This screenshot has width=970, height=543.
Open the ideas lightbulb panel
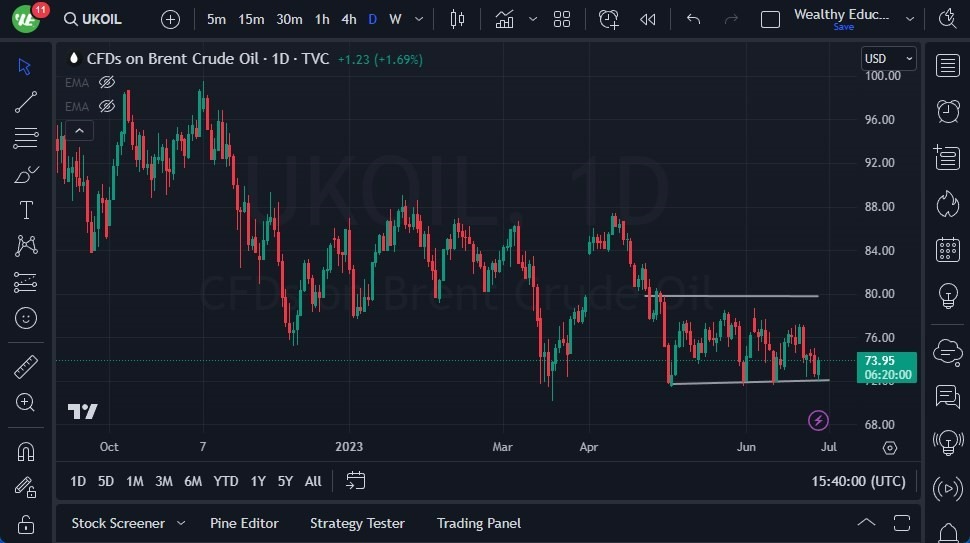[948, 296]
